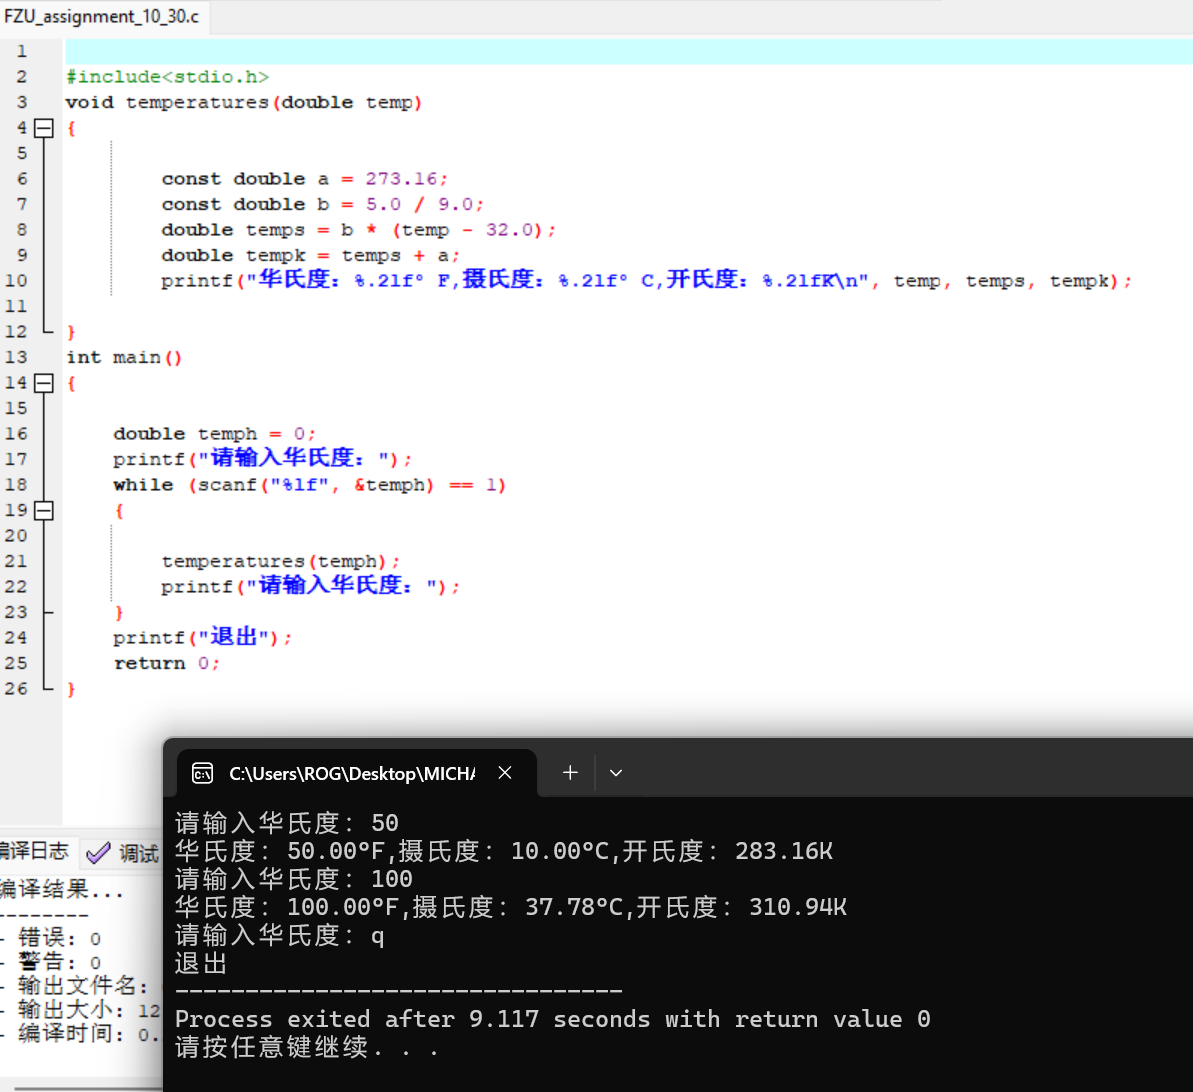Click the checkmark icon beside 调试
Viewport: 1193px width, 1092px height.
coord(98,853)
